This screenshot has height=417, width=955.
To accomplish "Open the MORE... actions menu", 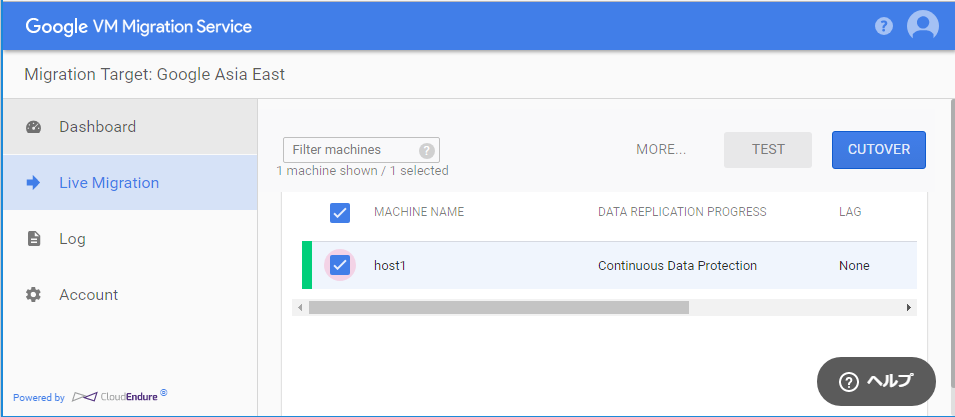I will click(661, 150).
